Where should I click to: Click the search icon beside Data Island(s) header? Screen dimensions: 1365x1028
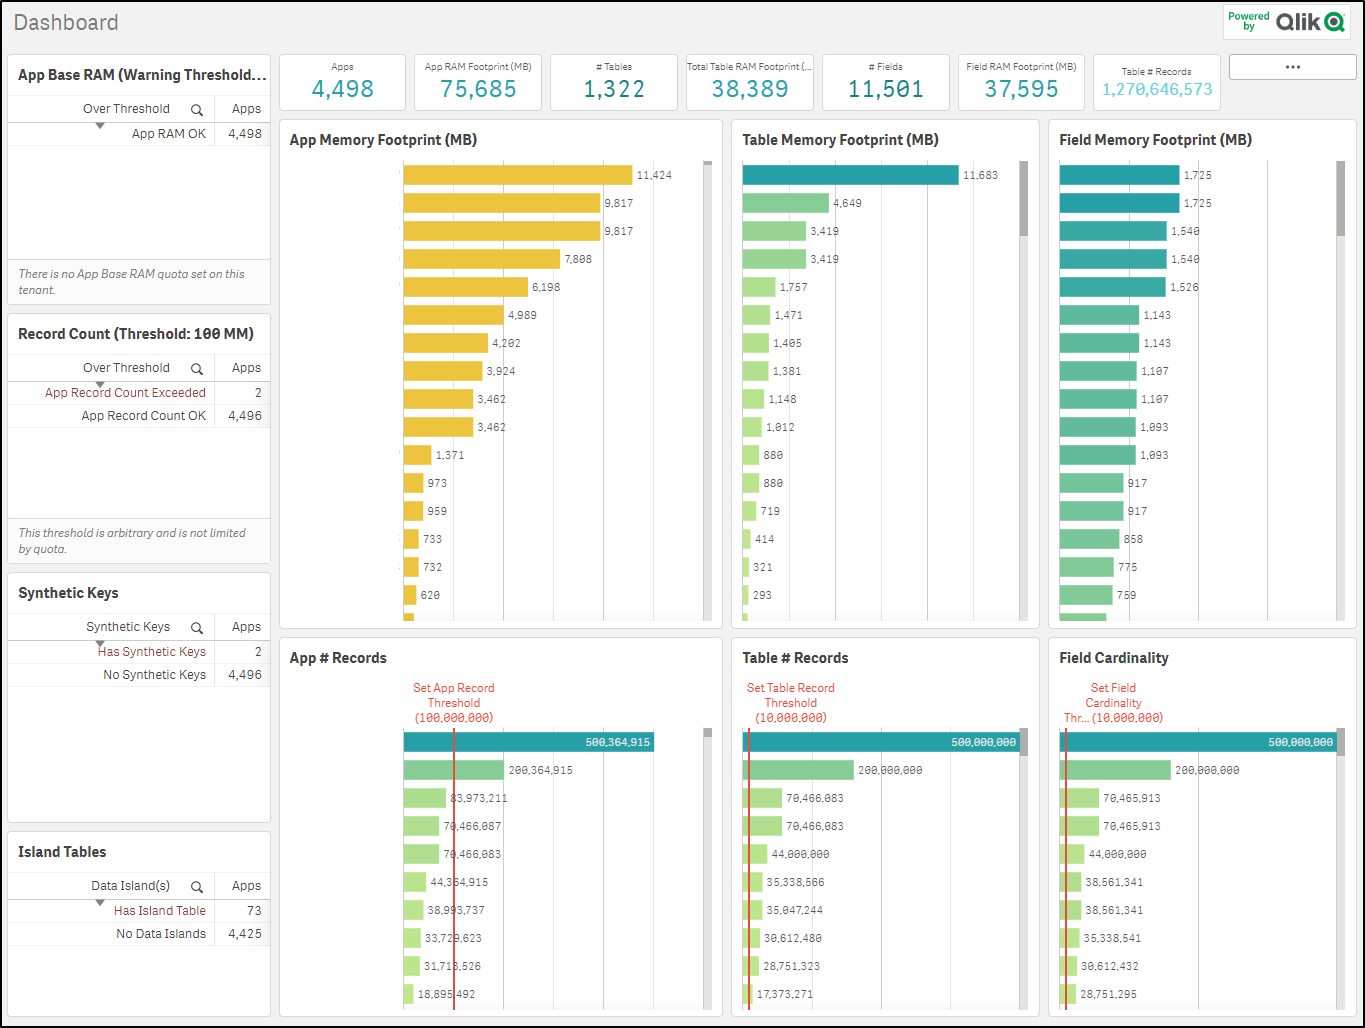click(x=196, y=886)
